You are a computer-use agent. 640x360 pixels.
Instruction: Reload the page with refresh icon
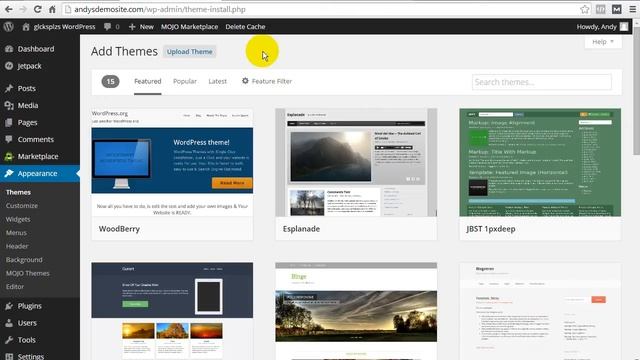pos(38,9)
